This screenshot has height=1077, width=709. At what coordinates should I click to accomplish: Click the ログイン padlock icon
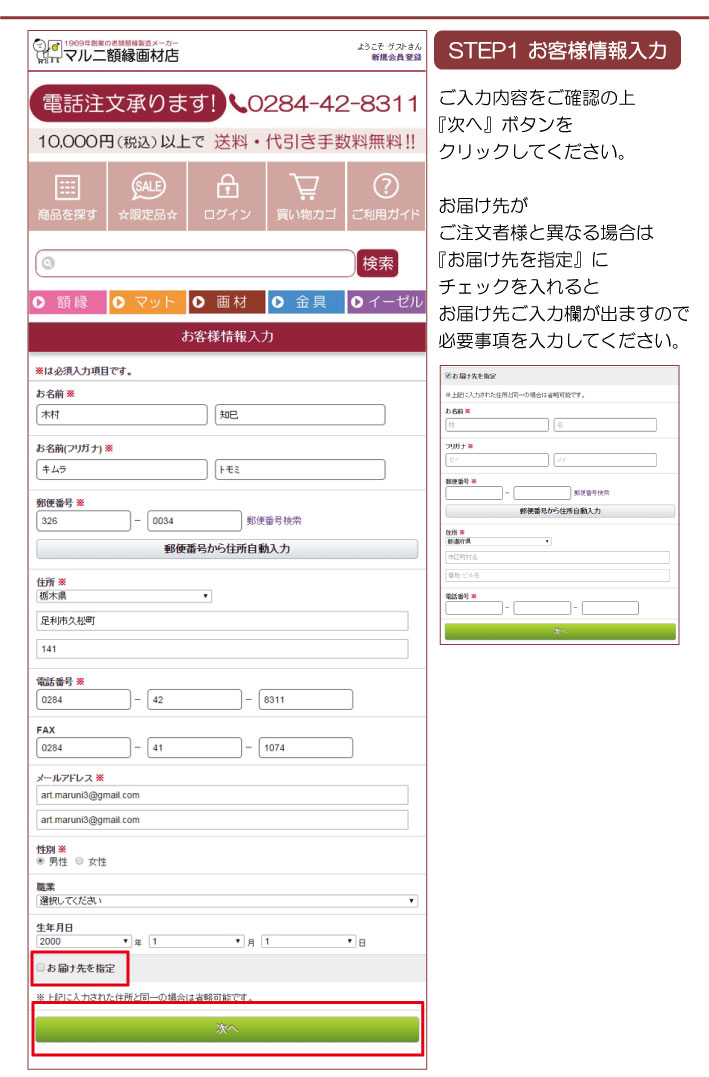tap(227, 187)
